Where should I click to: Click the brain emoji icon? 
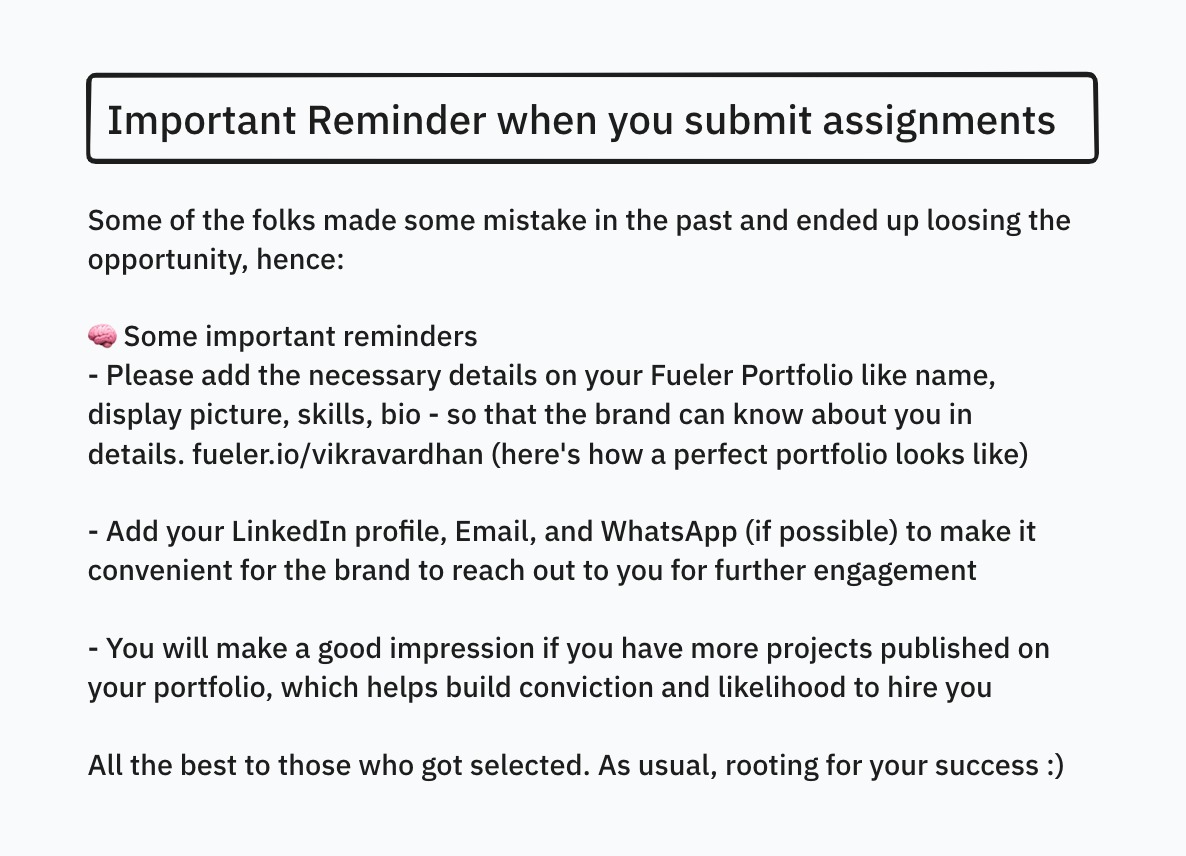point(102,336)
